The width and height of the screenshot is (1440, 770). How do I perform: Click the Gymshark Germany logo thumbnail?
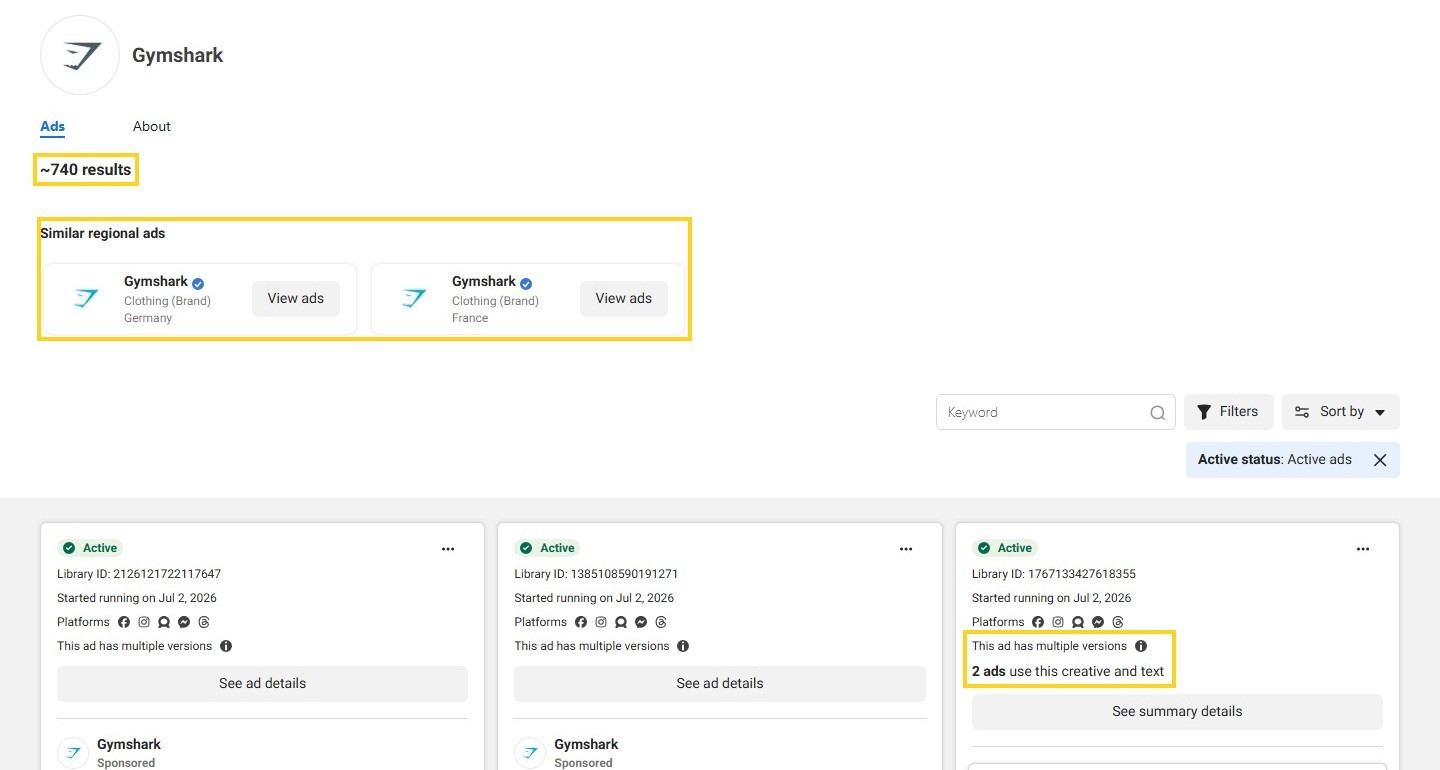point(85,298)
